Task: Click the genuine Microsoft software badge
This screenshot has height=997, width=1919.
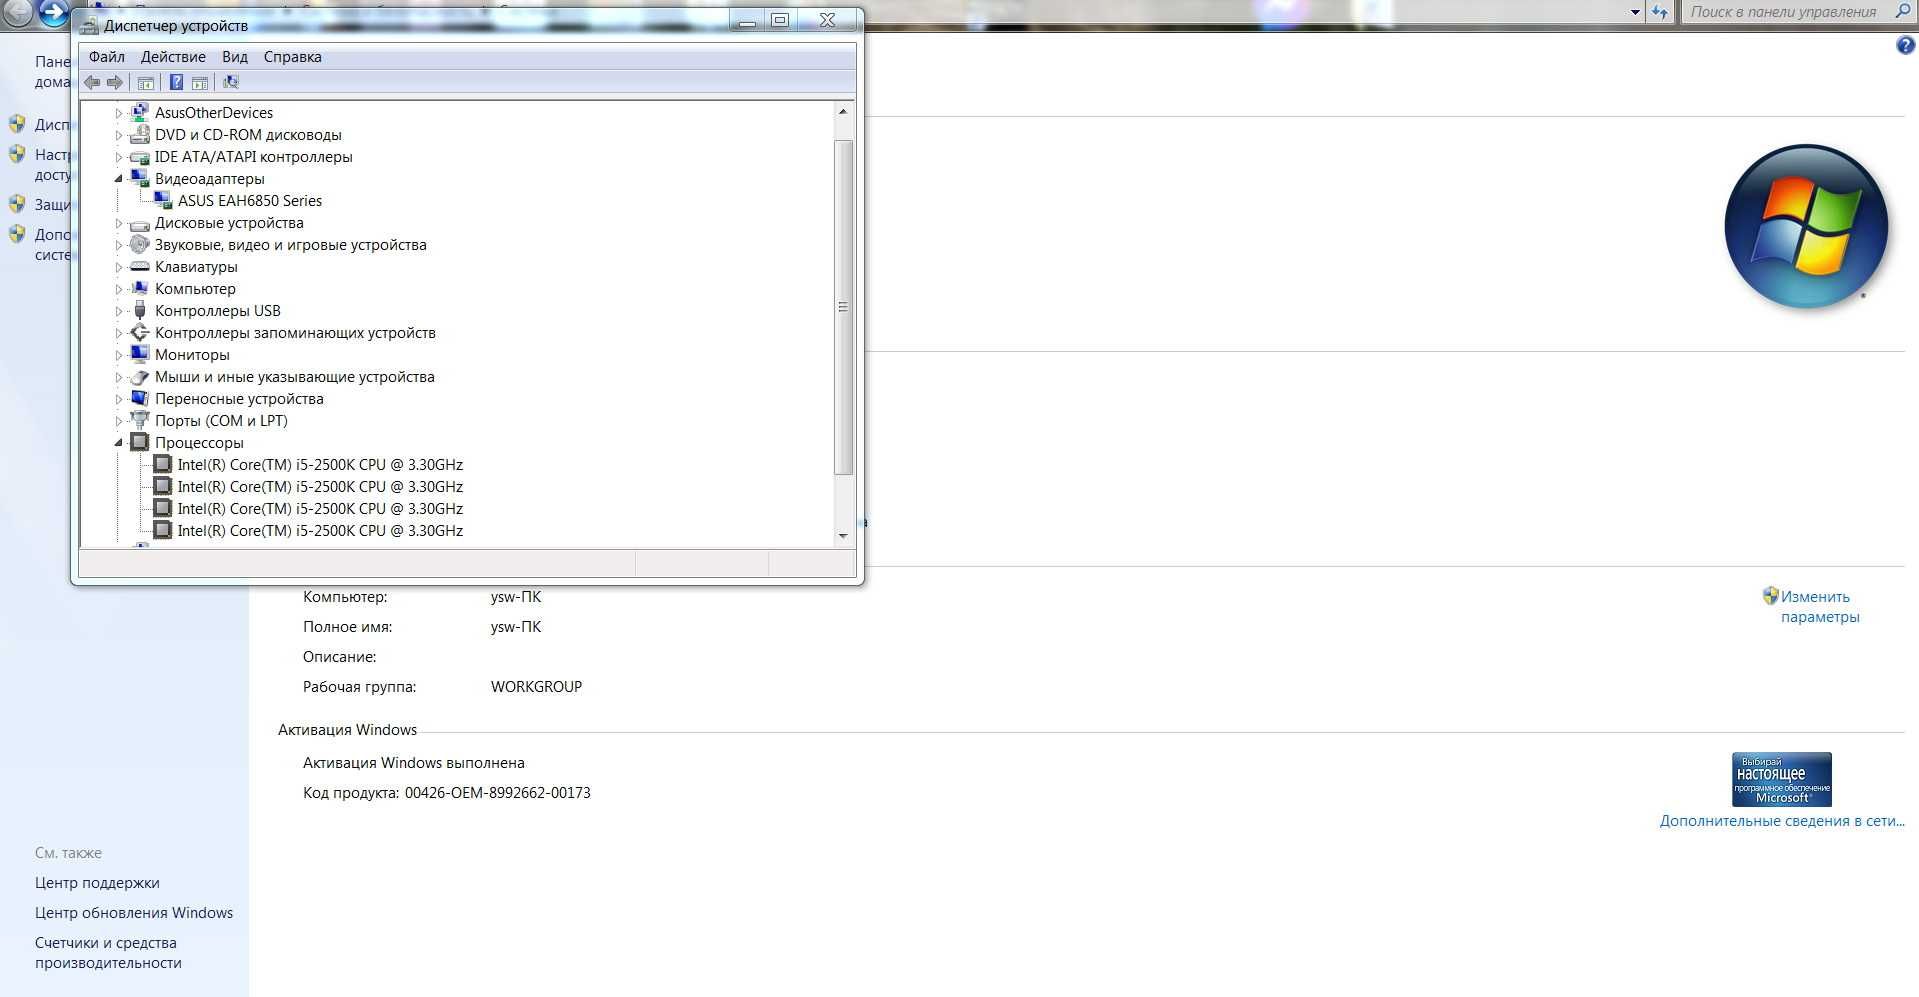Action: pos(1782,779)
